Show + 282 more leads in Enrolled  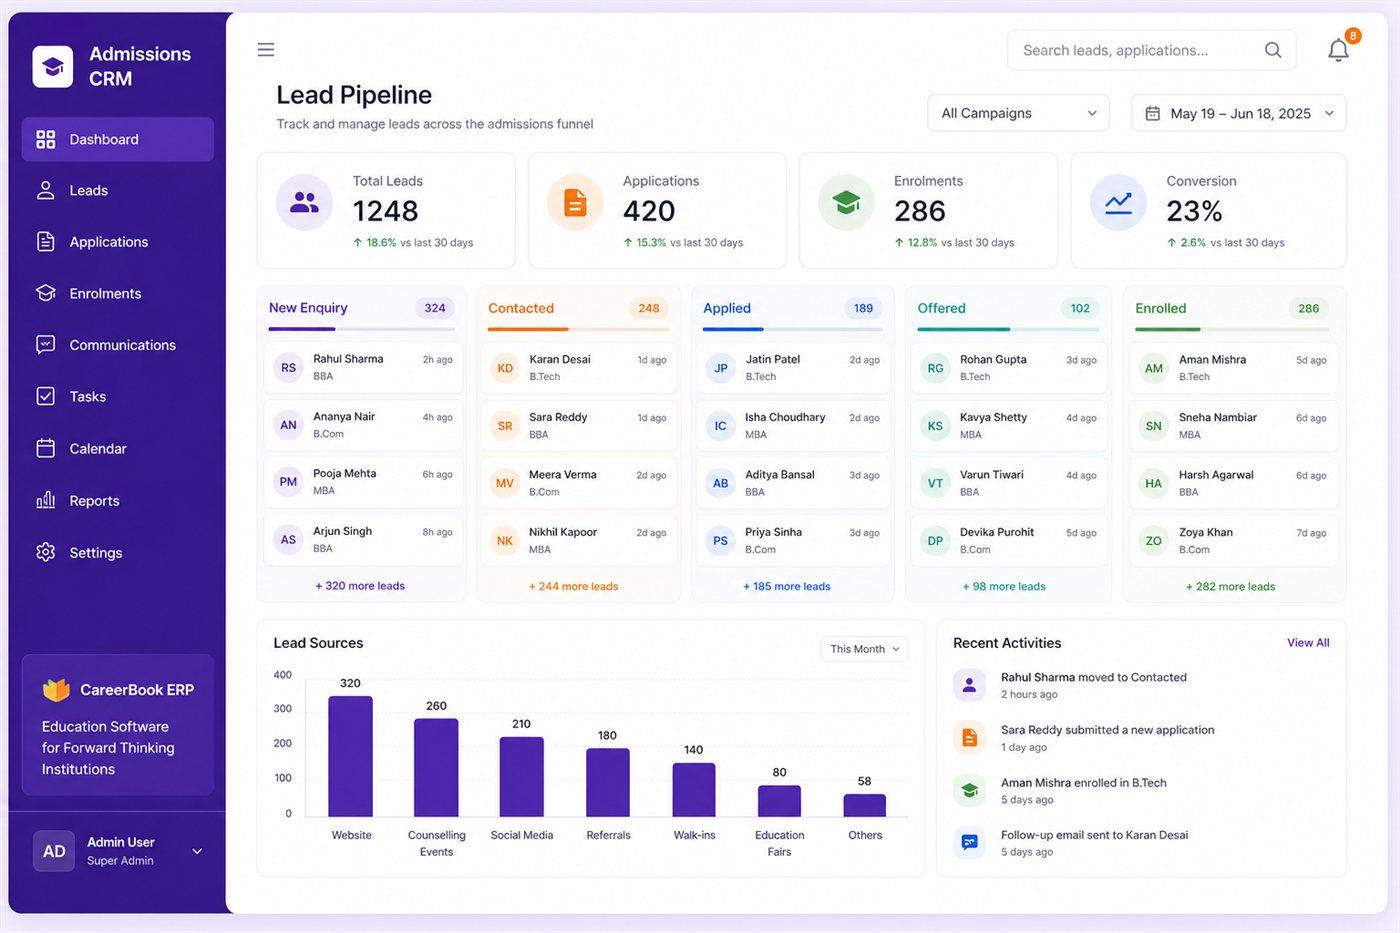coord(1230,587)
